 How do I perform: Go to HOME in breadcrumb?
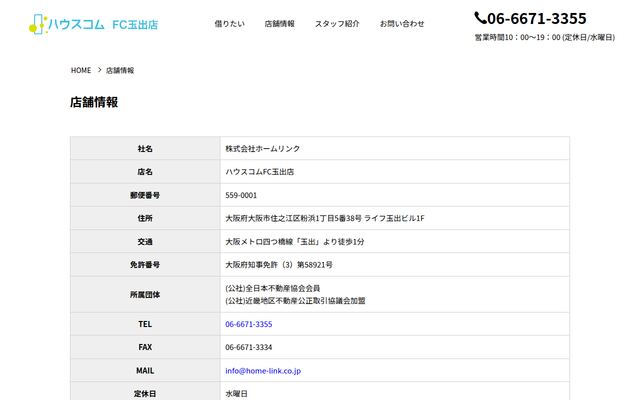(x=81, y=70)
